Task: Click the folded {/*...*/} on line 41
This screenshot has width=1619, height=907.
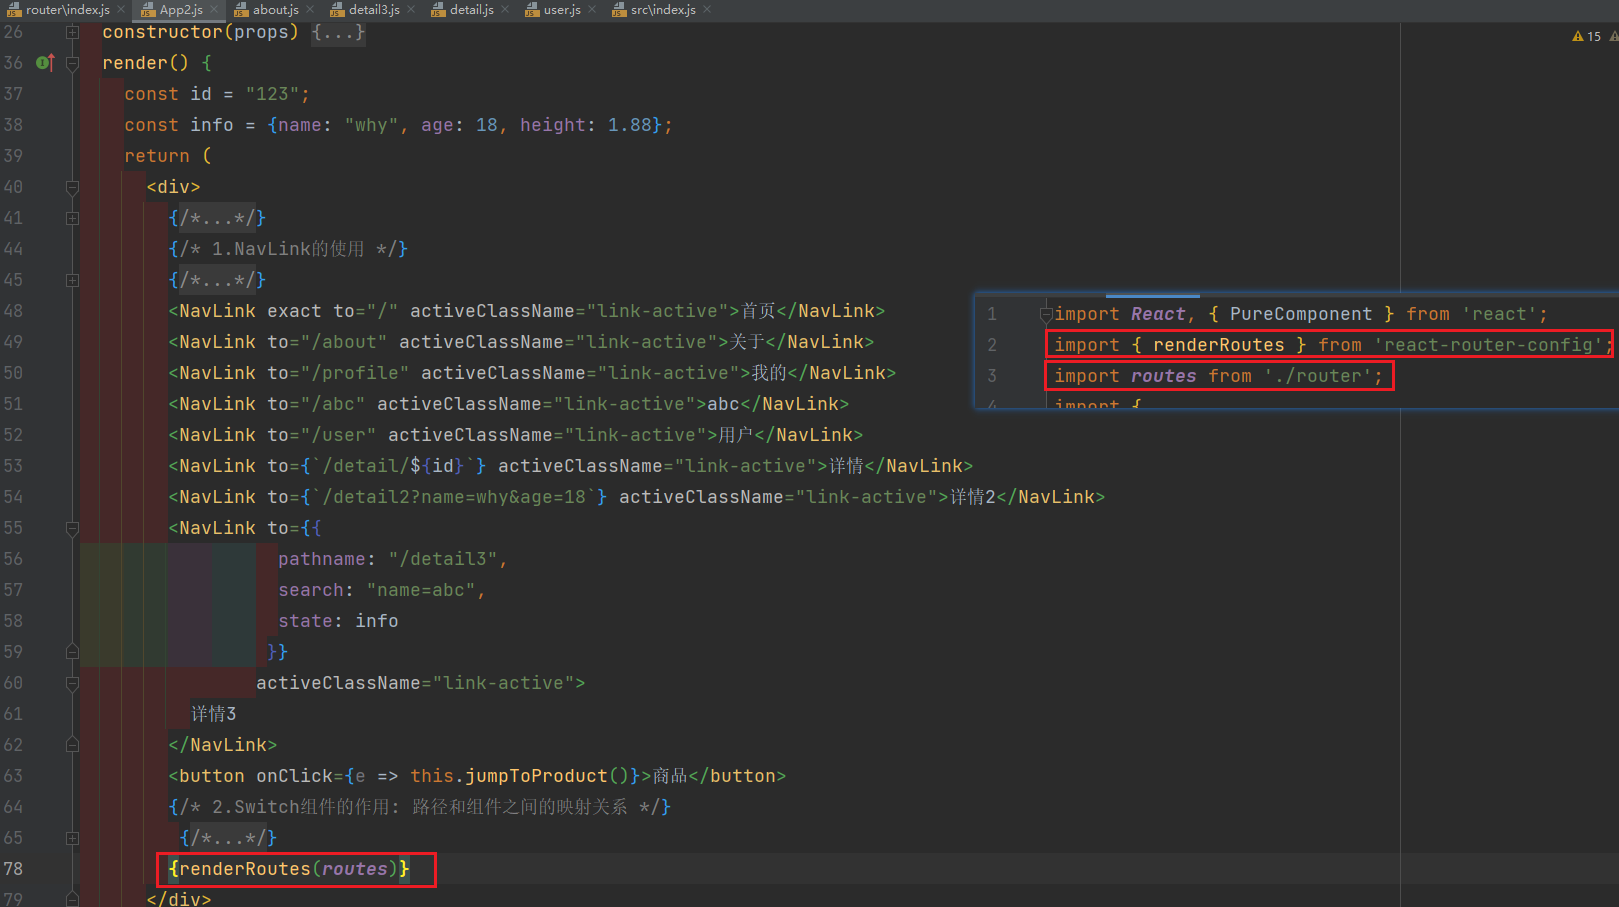Action: tap(217, 218)
